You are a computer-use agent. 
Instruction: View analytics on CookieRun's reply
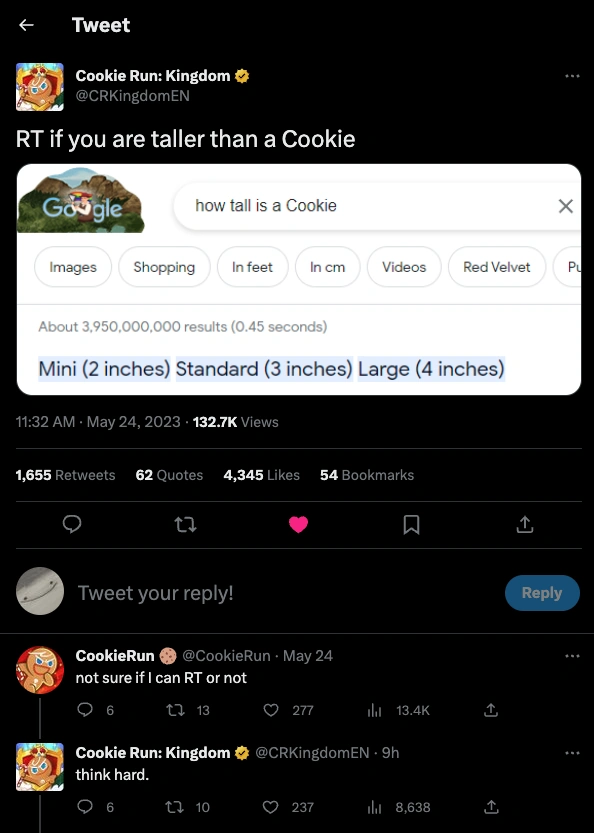click(373, 710)
